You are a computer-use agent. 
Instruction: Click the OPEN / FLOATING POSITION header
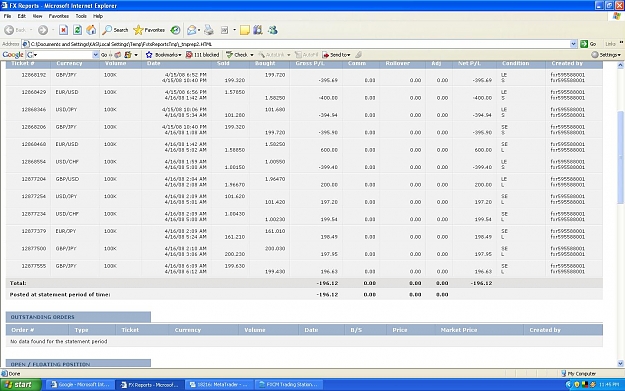tap(78, 363)
